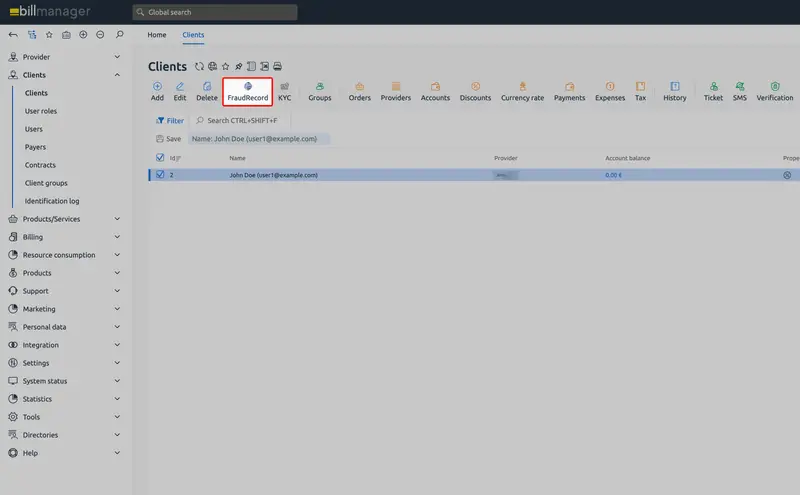Open client Orders

(x=360, y=92)
